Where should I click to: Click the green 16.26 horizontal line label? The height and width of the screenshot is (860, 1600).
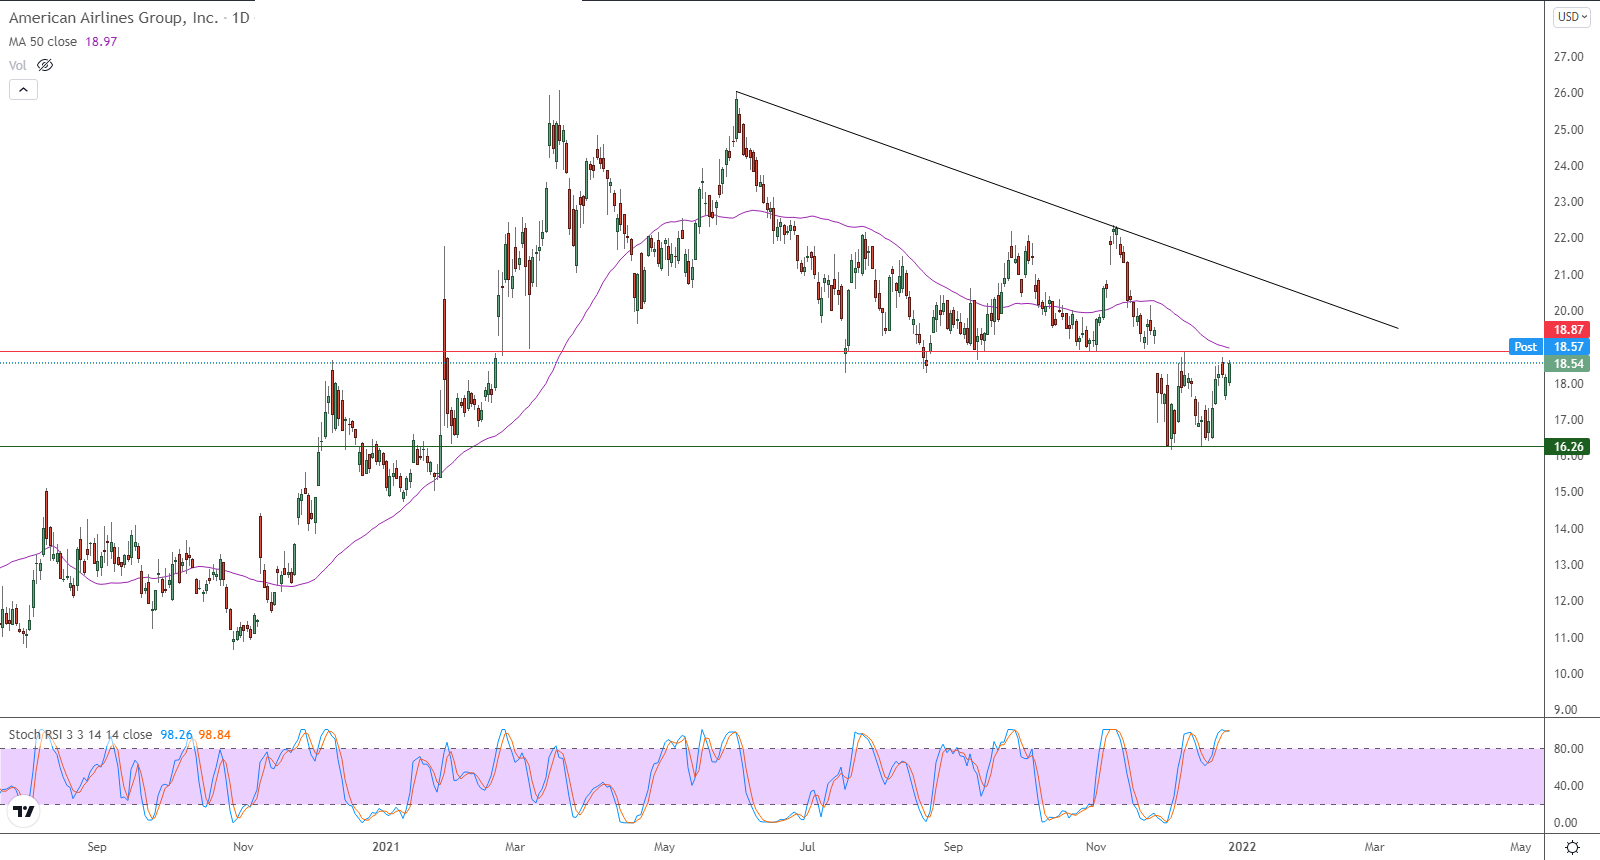tap(1568, 447)
